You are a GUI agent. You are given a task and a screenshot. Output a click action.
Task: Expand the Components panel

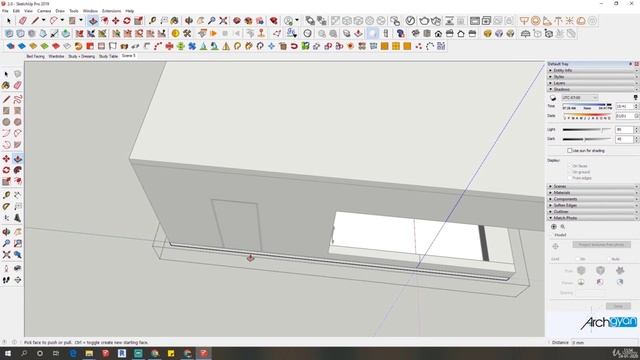[x=593, y=199]
